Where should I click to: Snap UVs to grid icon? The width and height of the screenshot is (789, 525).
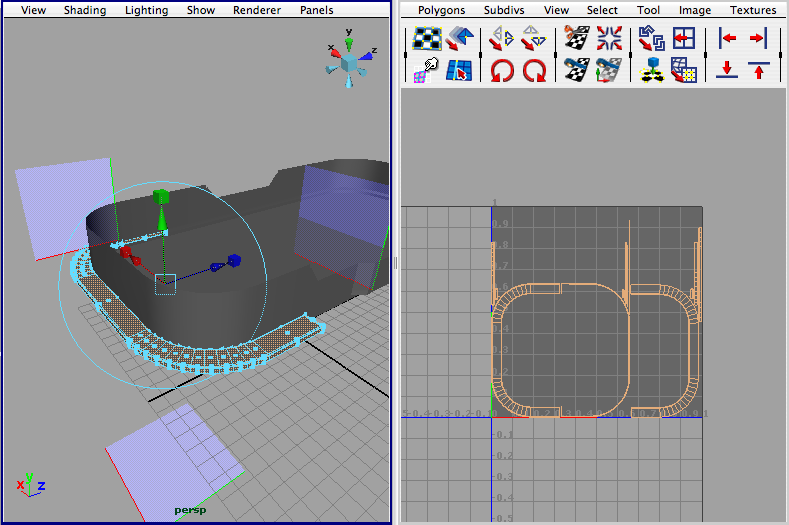684,38
